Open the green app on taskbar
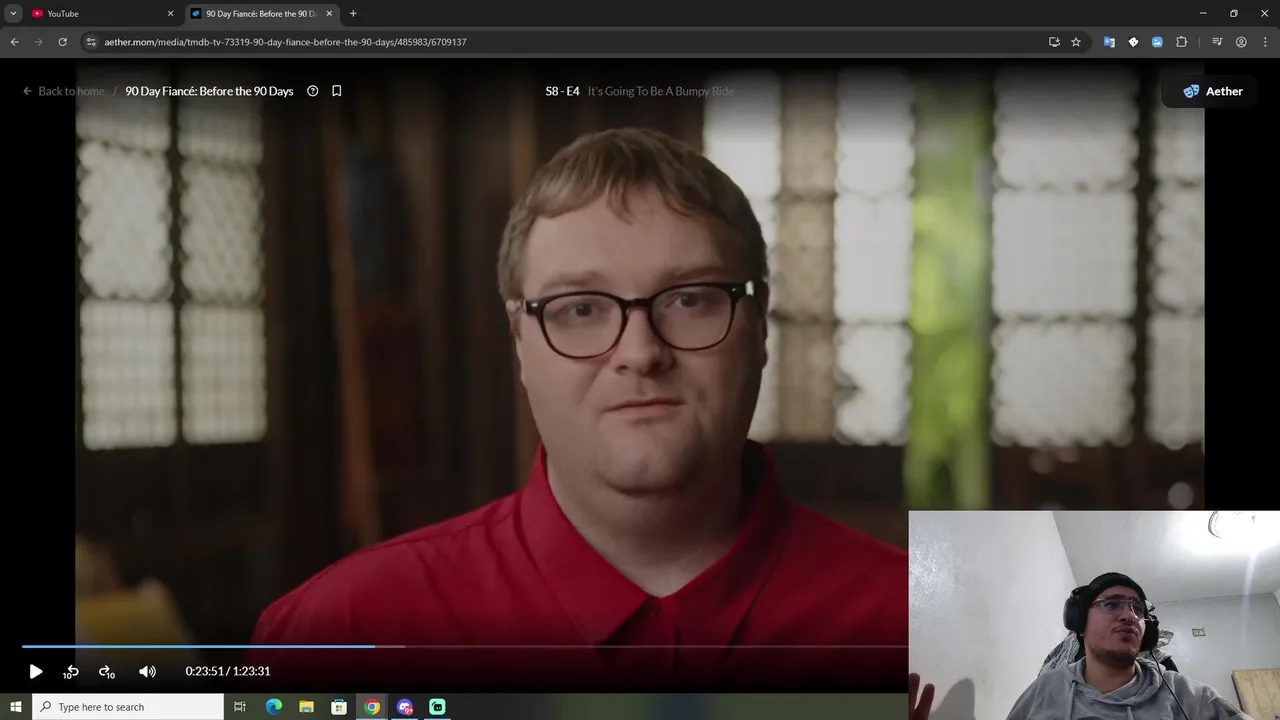Image resolution: width=1280 pixels, height=720 pixels. [437, 707]
